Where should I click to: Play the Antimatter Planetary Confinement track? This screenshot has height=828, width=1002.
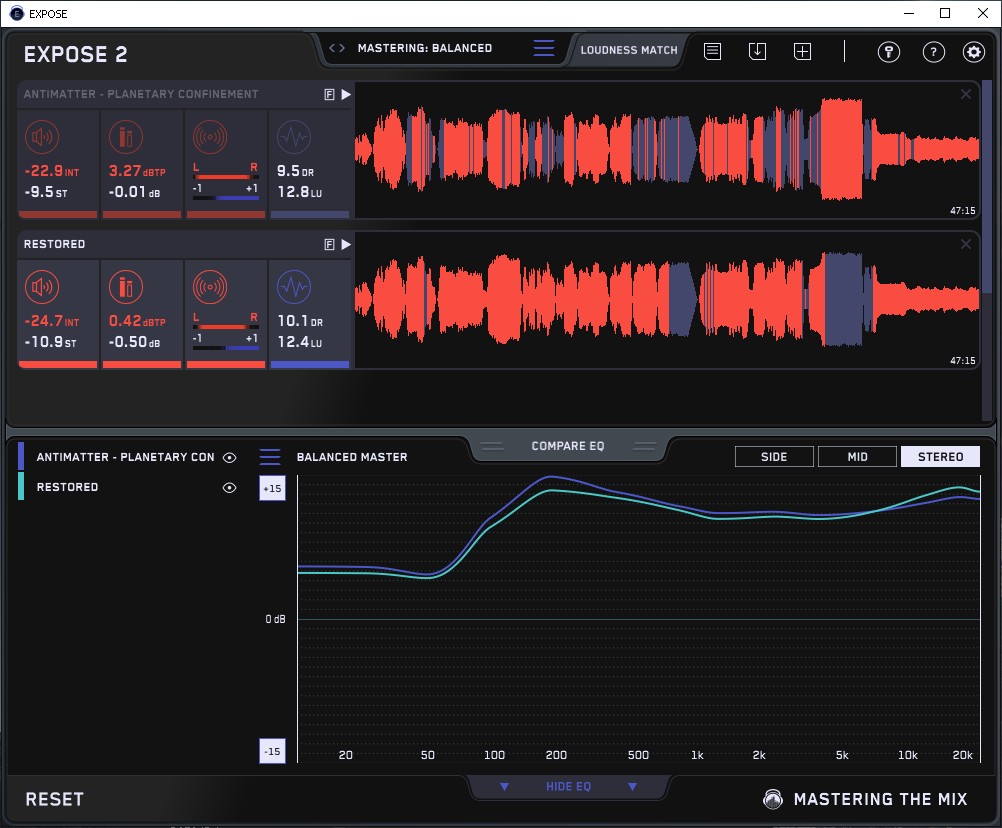[x=346, y=95]
